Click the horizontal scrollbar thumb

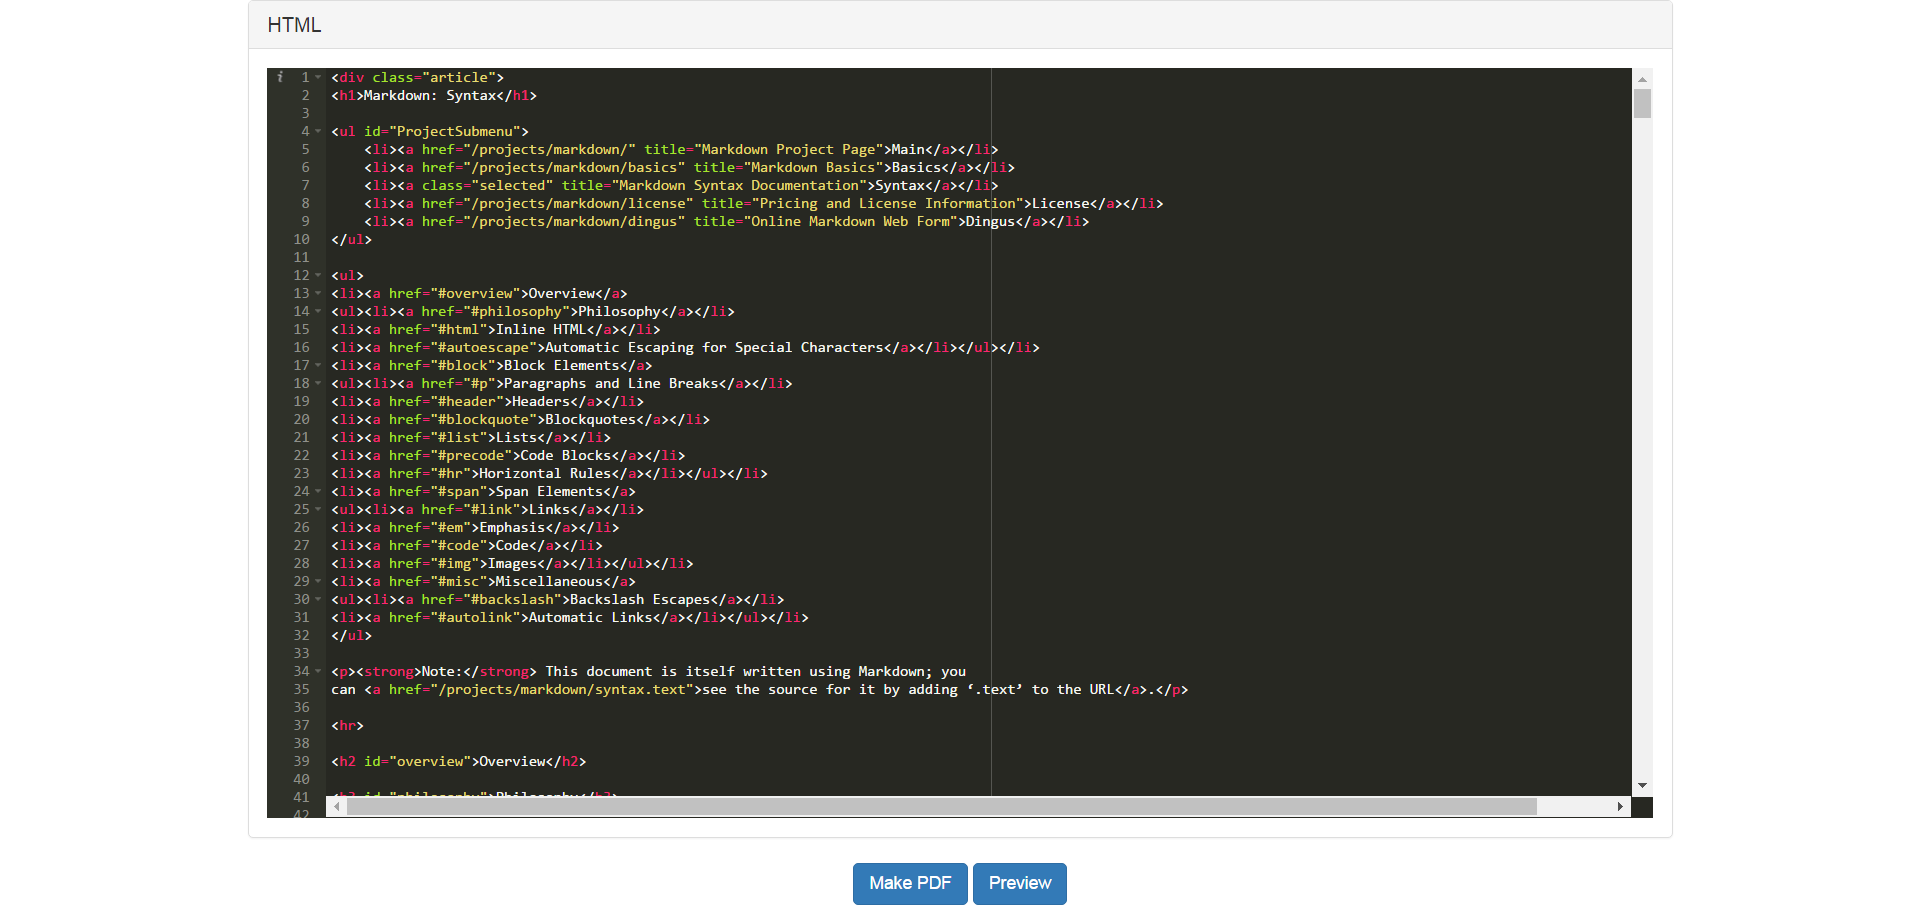pos(942,806)
